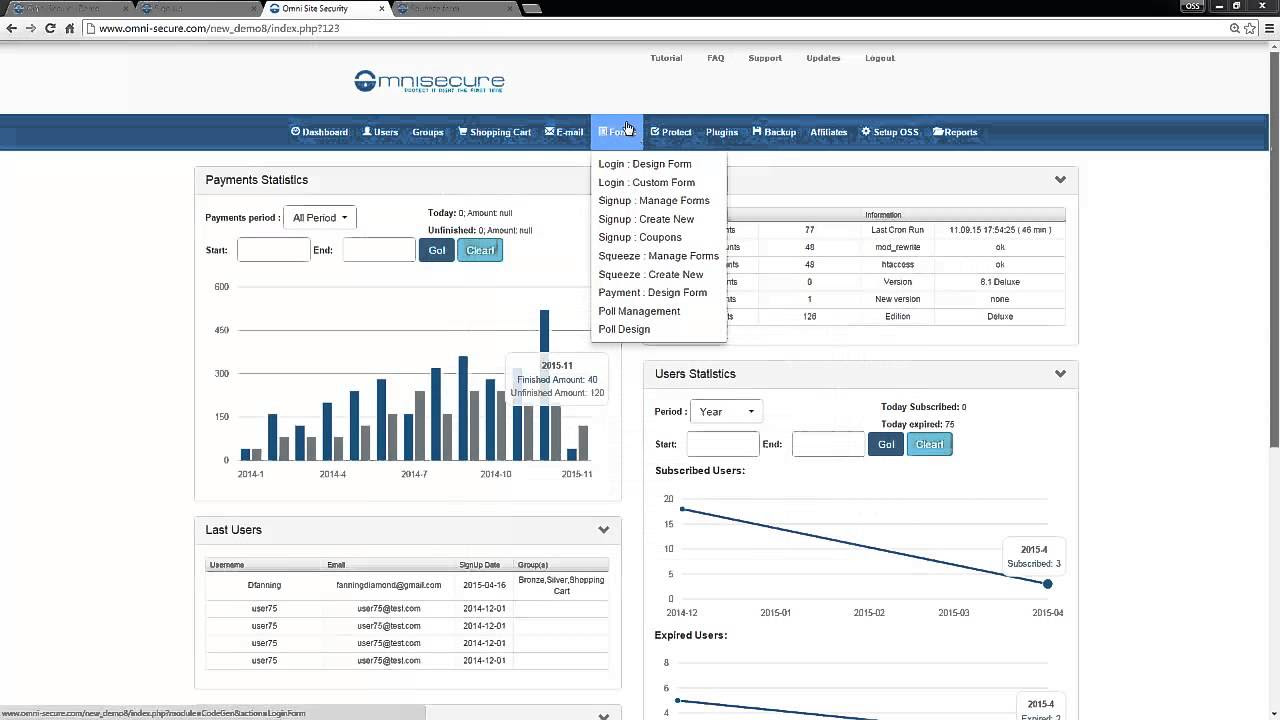Viewport: 1280px width, 720px height.
Task: Bookmark this page with the star icon
Action: click(x=1249, y=28)
